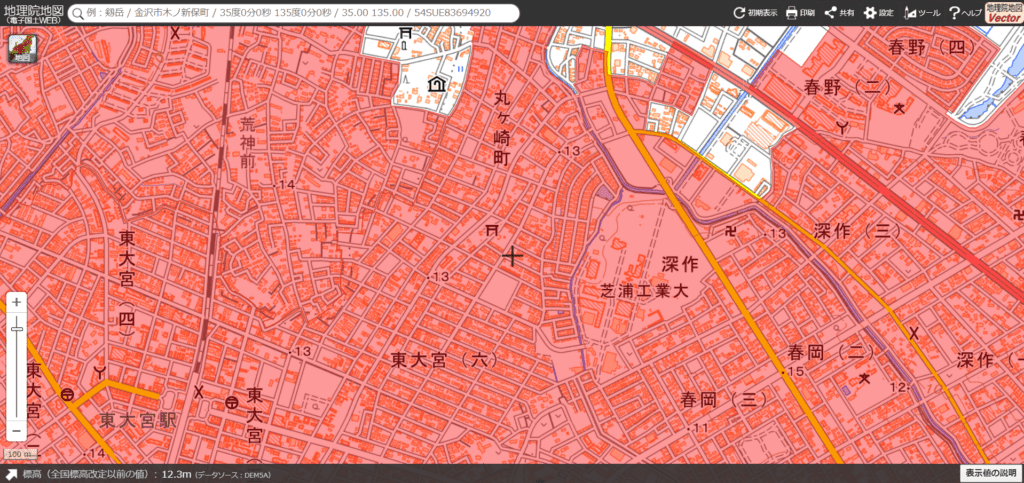The height and width of the screenshot is (483, 1024).
Task: Open 設定 settings gear menu
Action: pyautogui.click(x=878, y=13)
